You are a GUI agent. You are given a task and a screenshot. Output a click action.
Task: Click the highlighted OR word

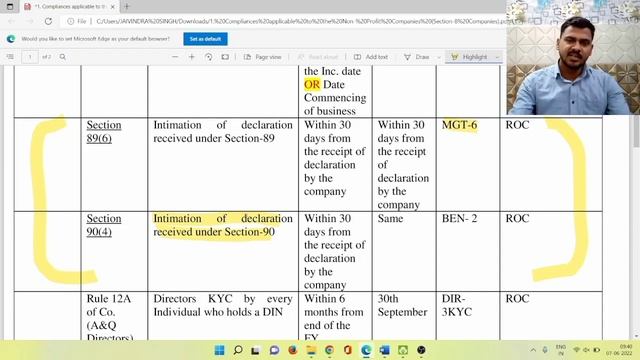tap(312, 84)
